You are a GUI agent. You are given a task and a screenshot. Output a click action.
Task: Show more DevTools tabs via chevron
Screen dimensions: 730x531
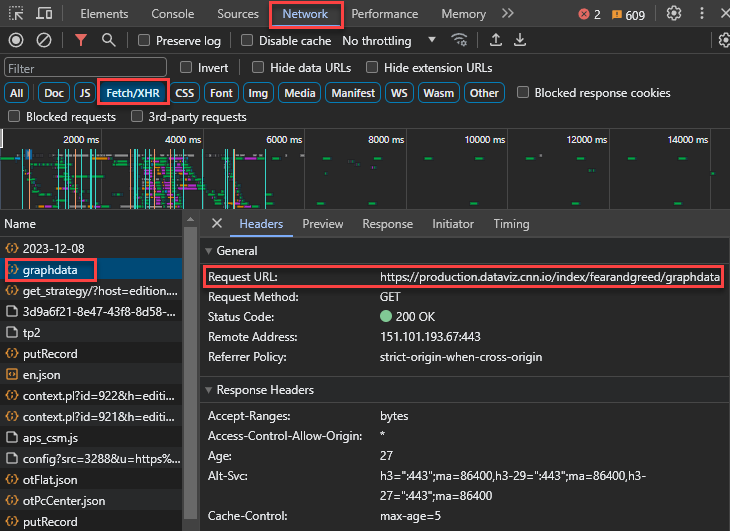pyautogui.click(x=508, y=14)
